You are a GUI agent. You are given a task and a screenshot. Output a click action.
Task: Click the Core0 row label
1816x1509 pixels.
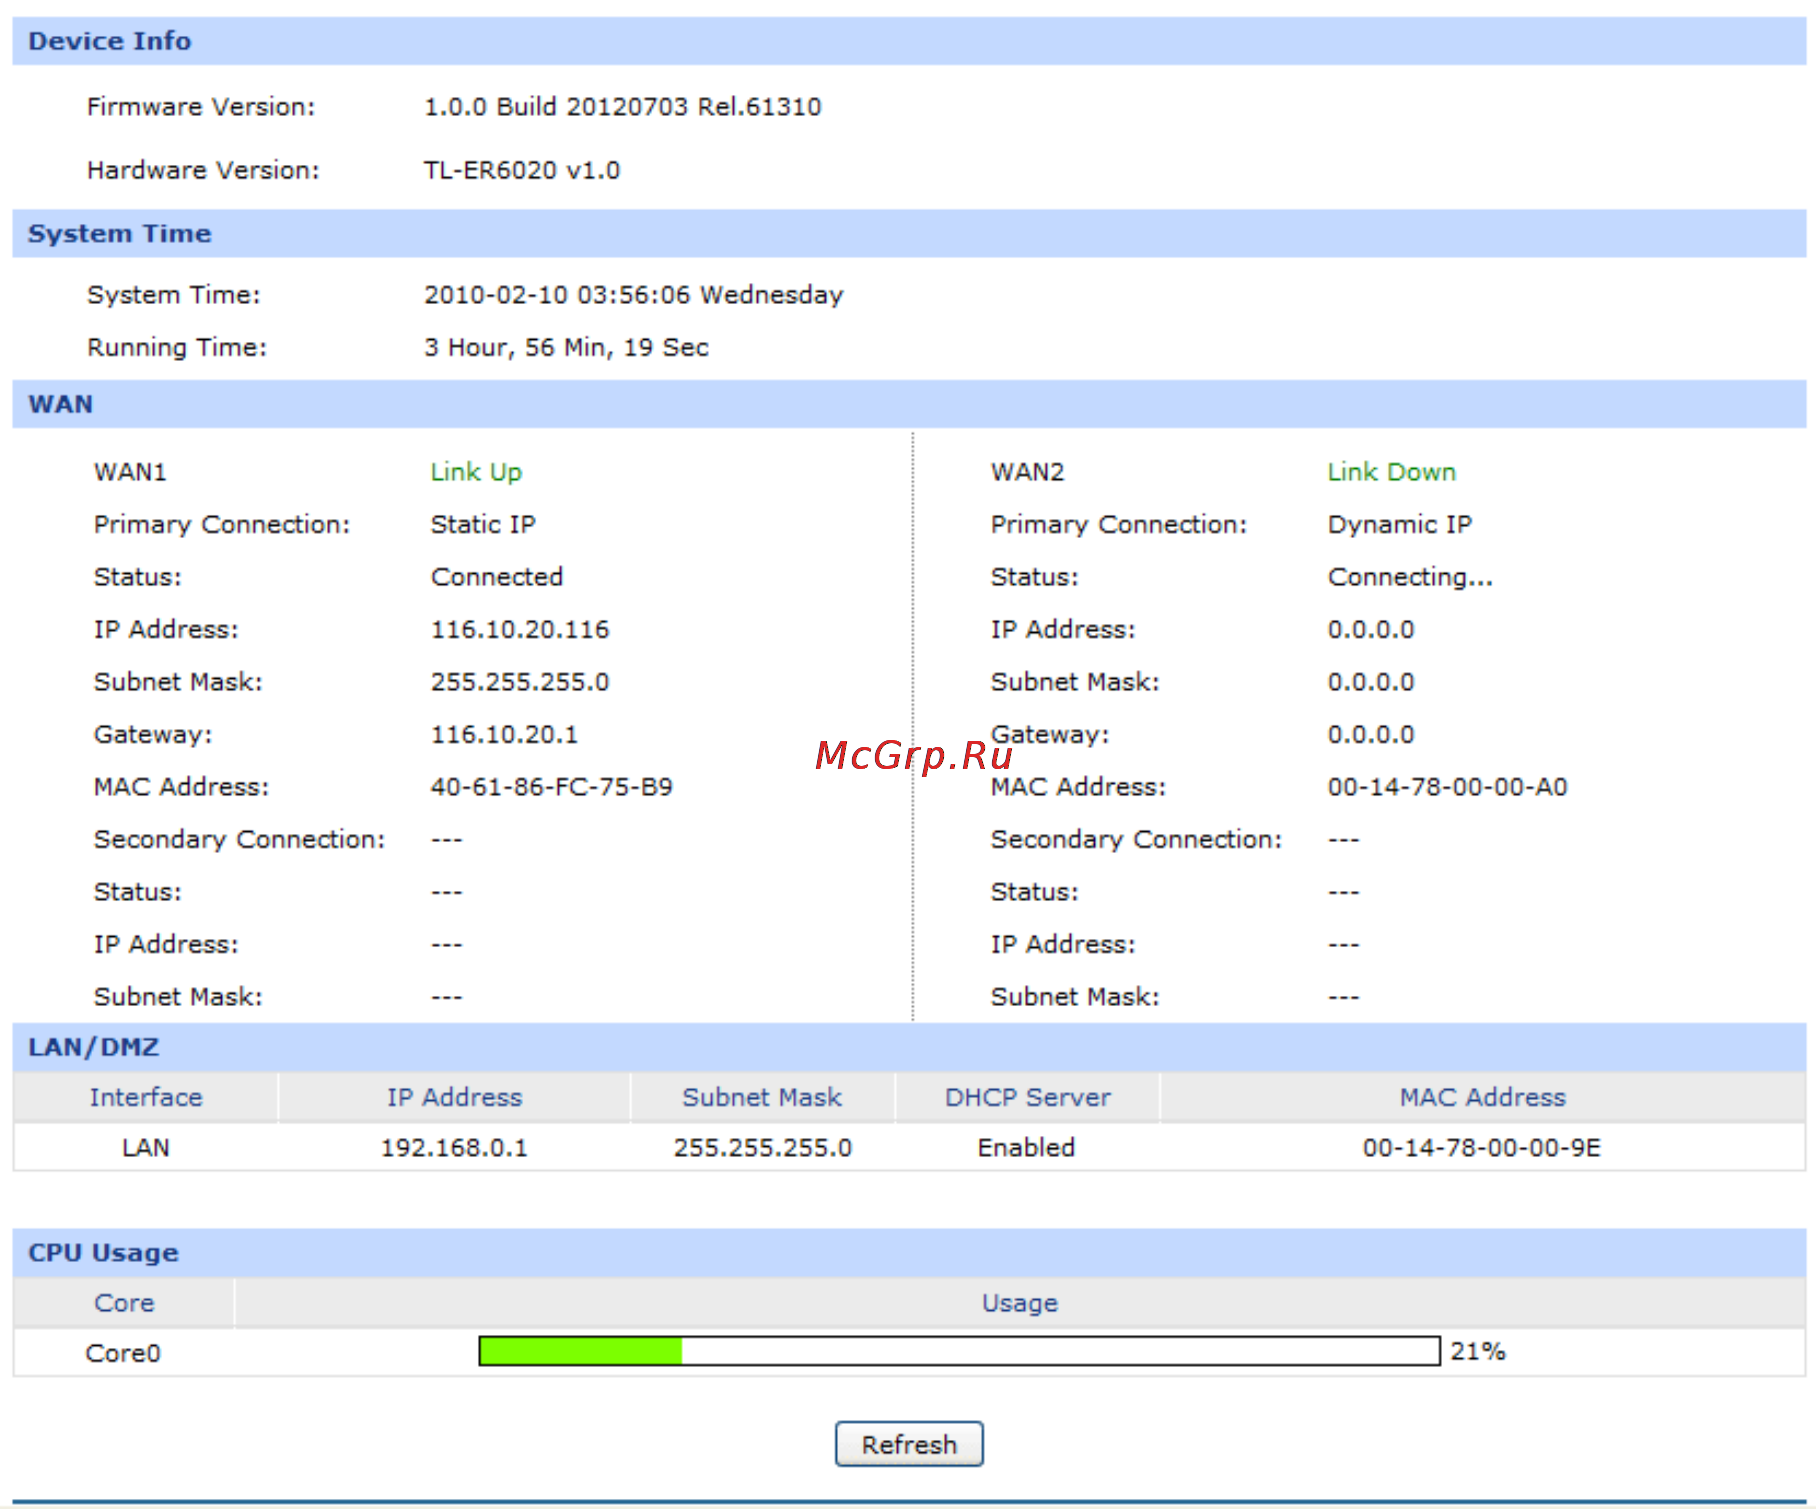(123, 1353)
